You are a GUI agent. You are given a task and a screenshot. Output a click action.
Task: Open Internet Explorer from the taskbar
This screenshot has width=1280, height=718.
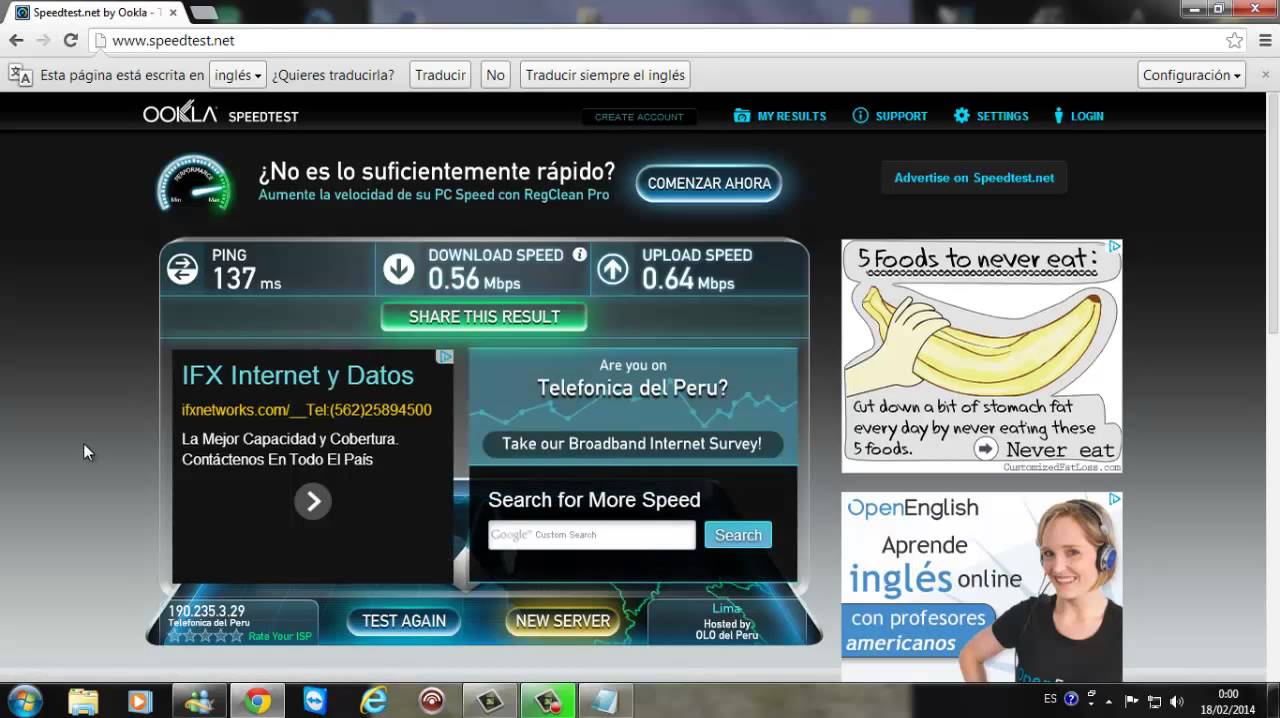(x=373, y=701)
